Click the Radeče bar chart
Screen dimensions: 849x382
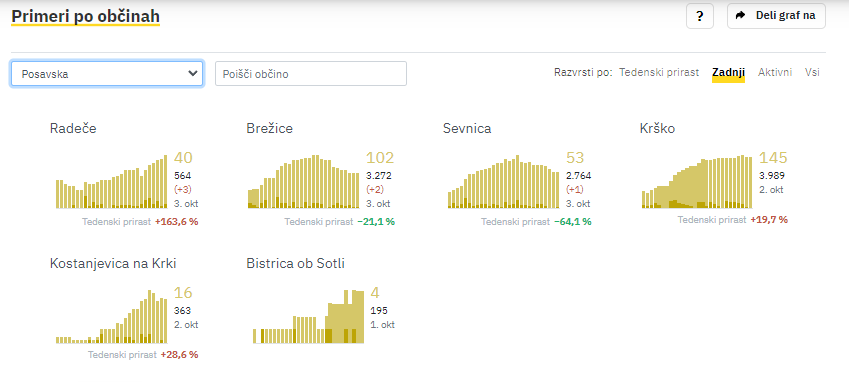(x=112, y=182)
